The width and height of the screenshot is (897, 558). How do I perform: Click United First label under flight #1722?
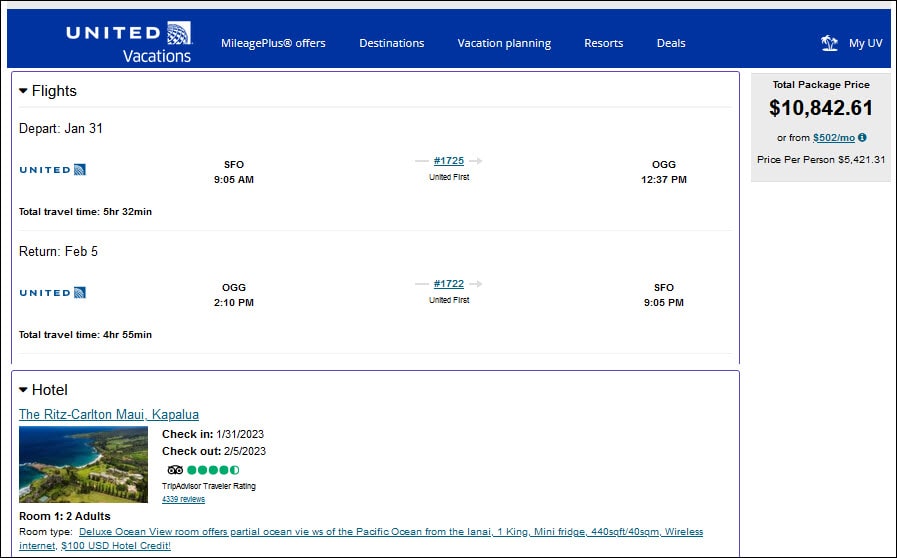pyautogui.click(x=449, y=300)
